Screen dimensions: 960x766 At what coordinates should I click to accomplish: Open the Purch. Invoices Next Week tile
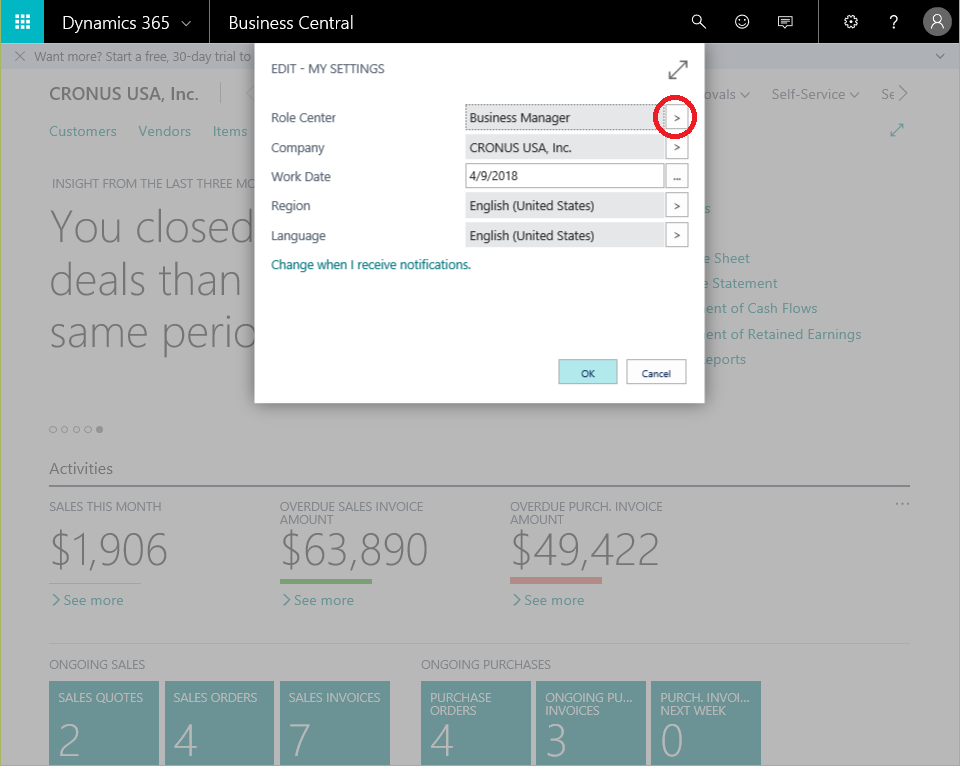(706, 723)
